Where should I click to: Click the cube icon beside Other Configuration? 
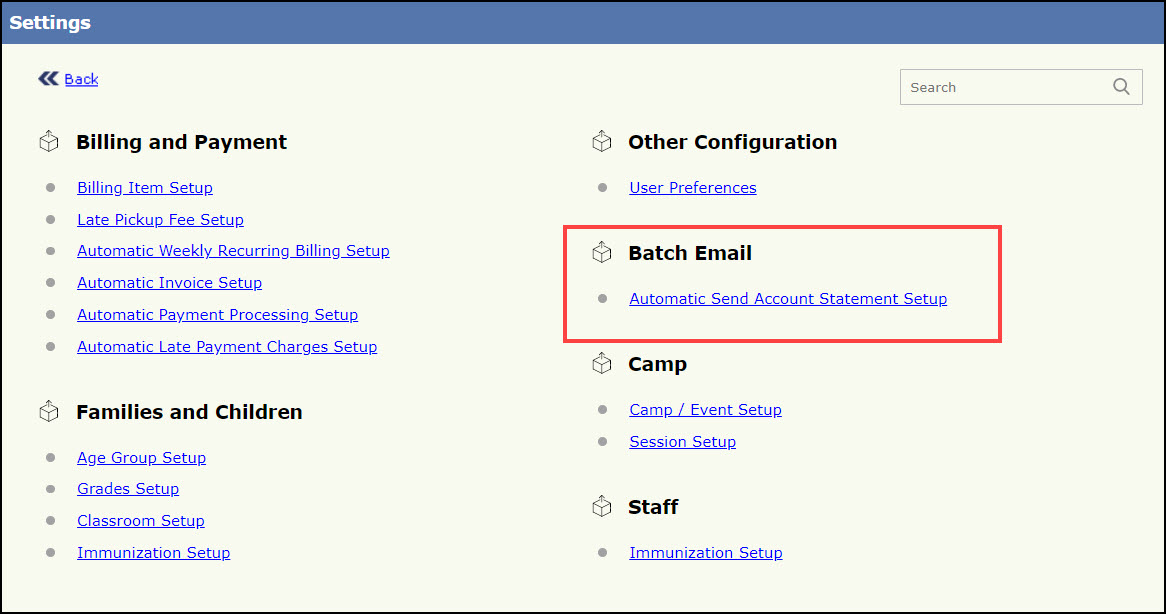click(x=601, y=142)
